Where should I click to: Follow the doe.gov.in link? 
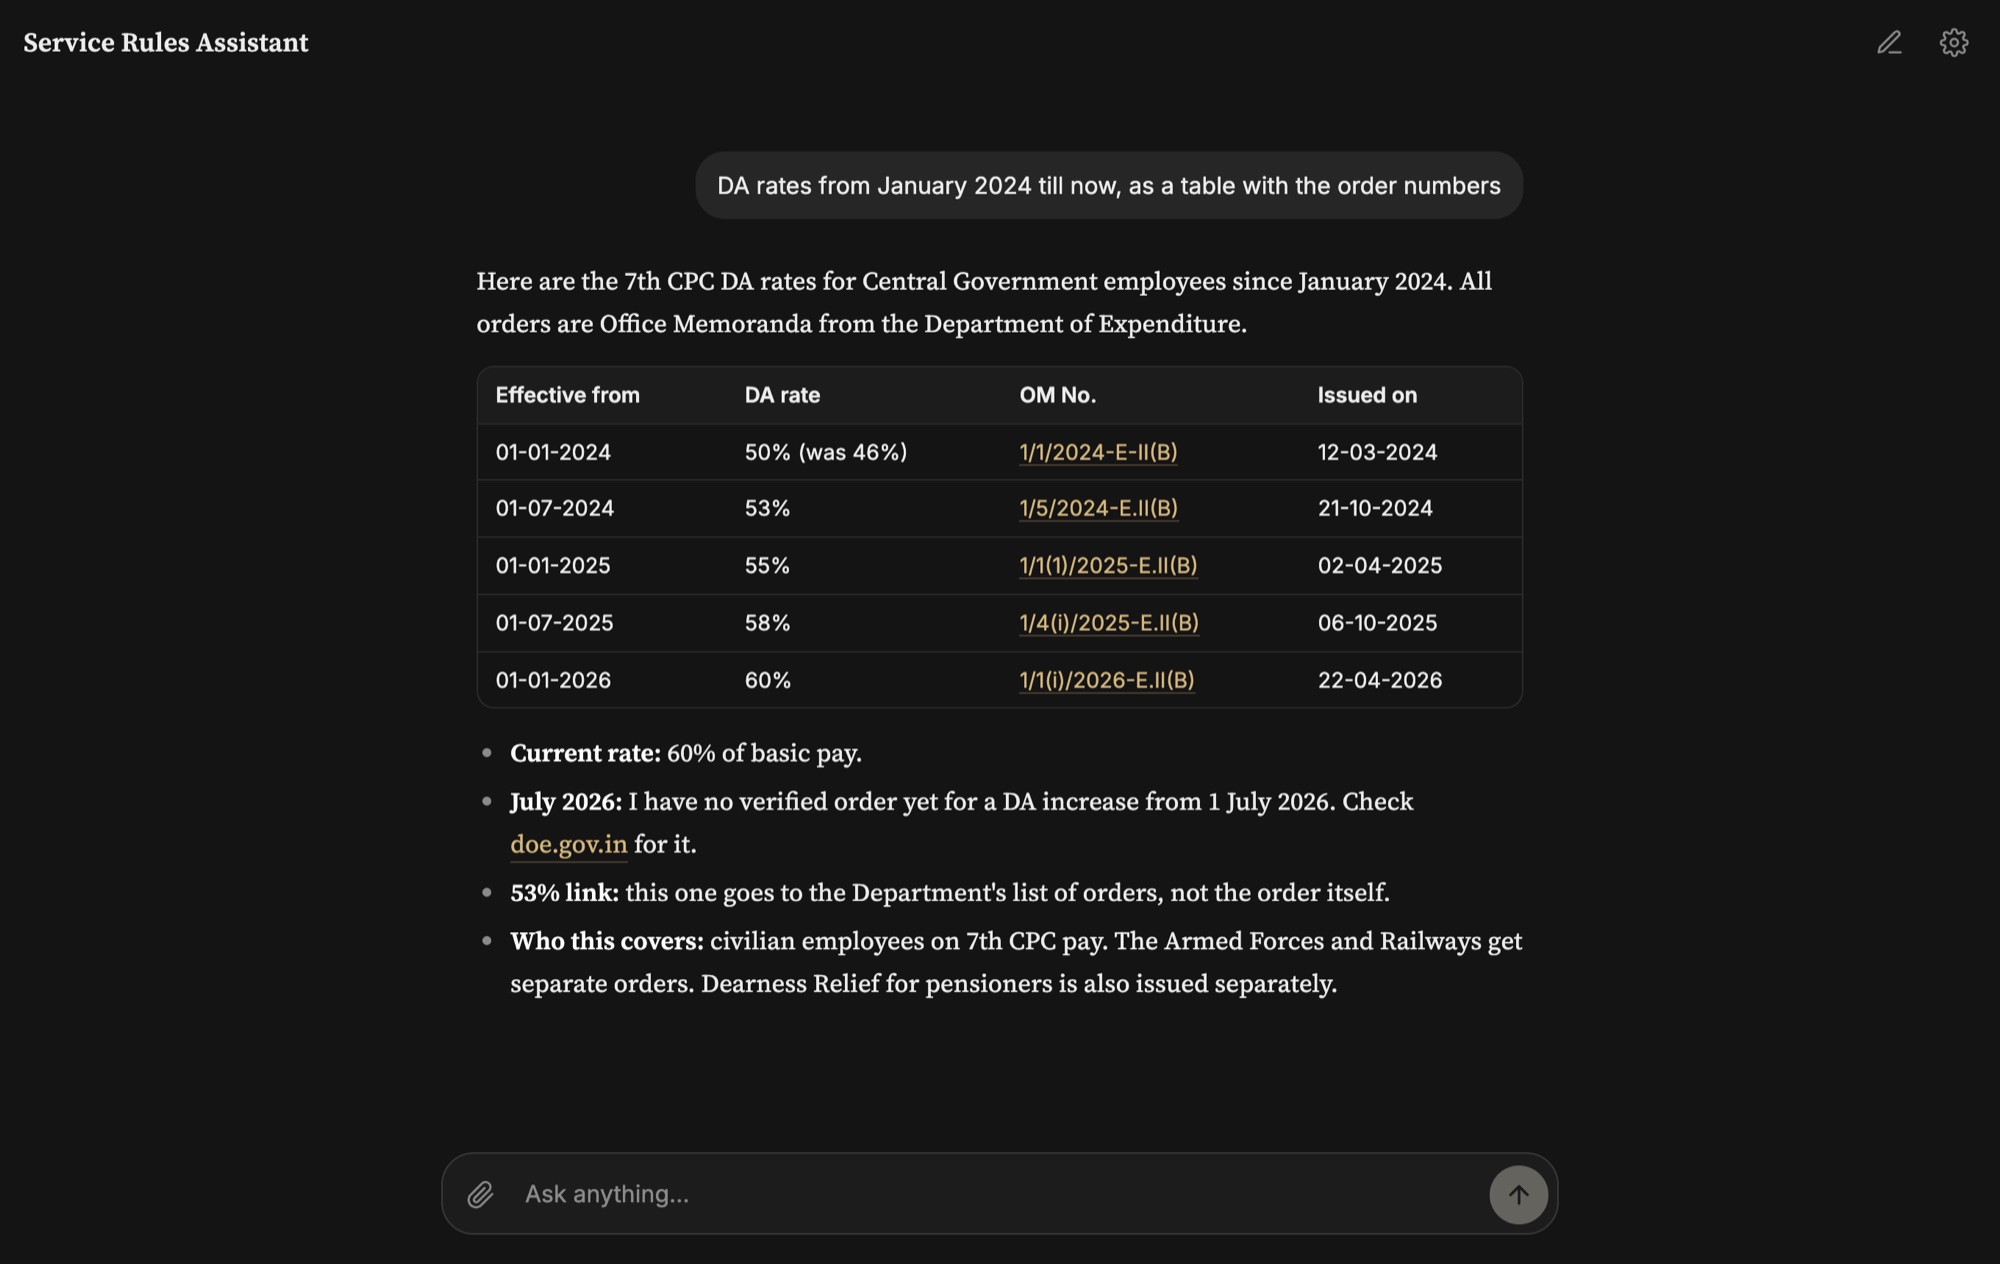(569, 844)
